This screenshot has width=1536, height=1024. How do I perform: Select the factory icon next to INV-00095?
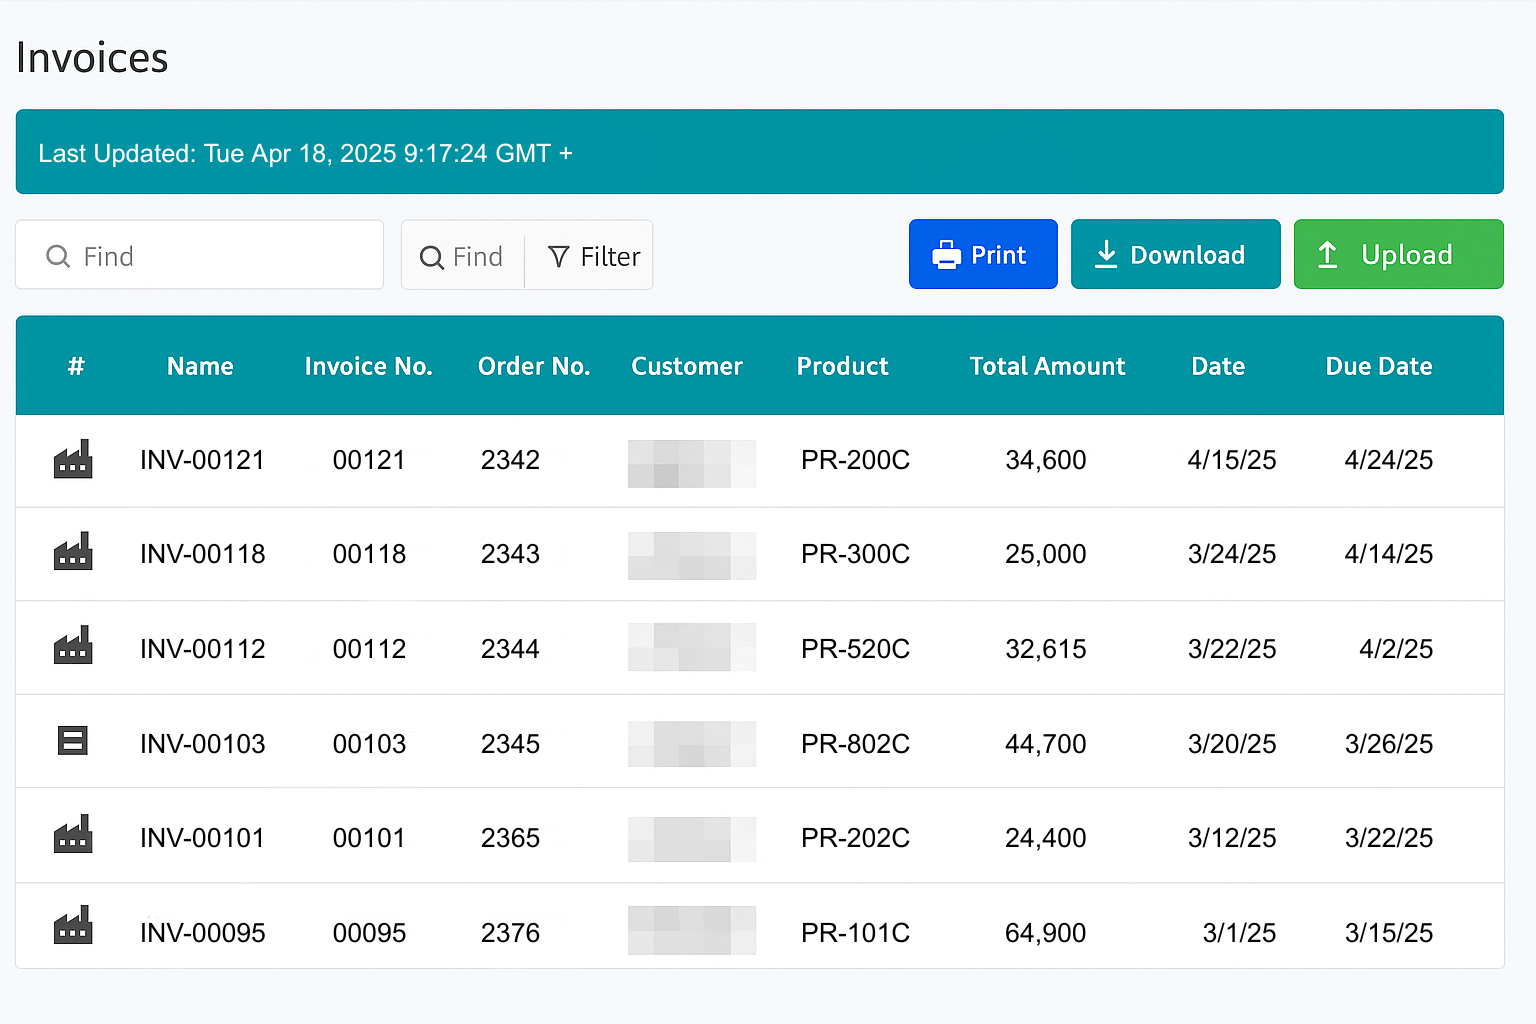pos(73,926)
